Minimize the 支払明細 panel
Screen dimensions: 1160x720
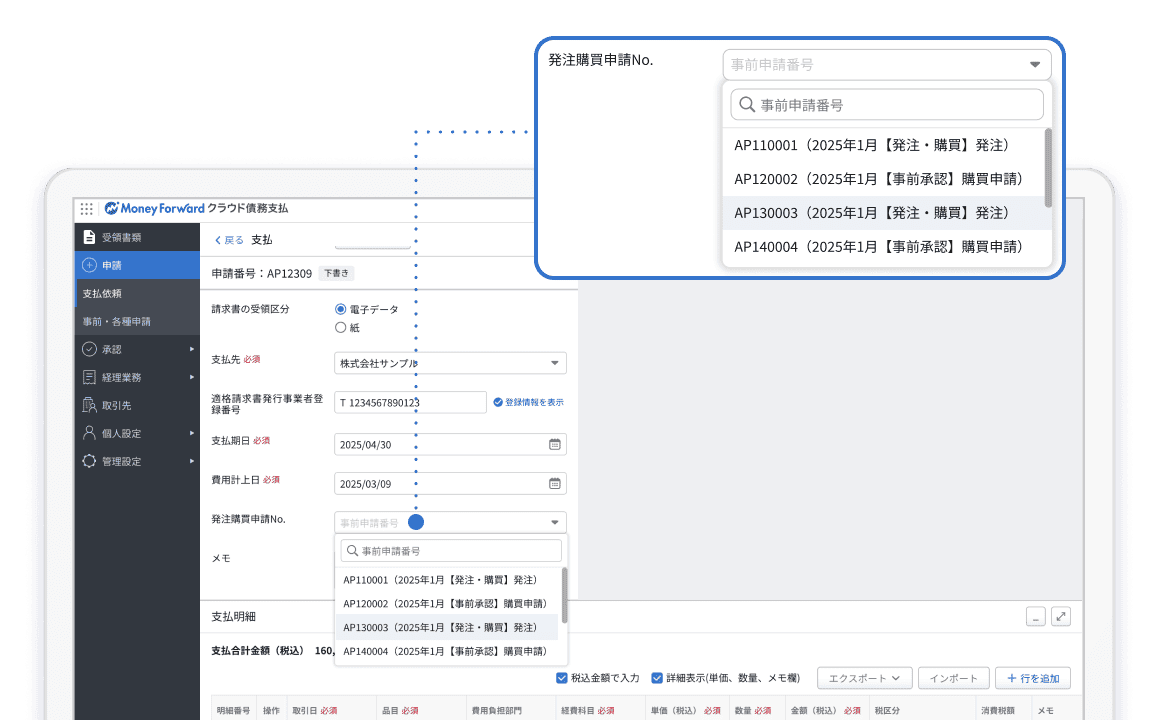[x=1036, y=617]
